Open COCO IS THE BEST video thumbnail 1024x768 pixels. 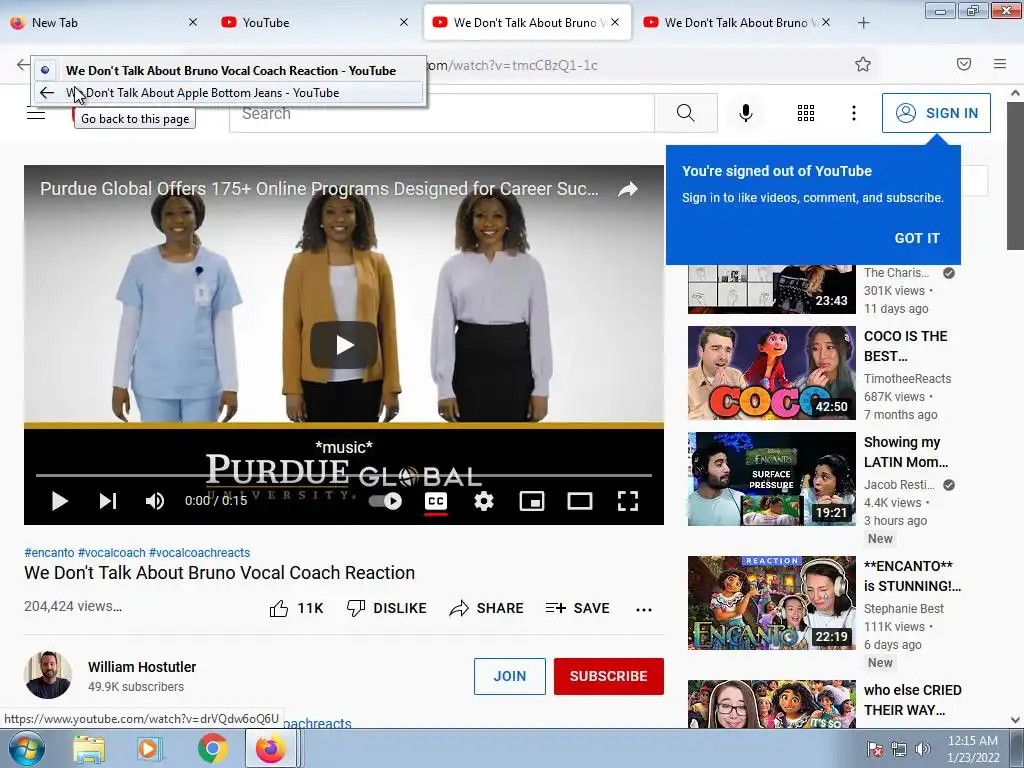tap(771, 373)
